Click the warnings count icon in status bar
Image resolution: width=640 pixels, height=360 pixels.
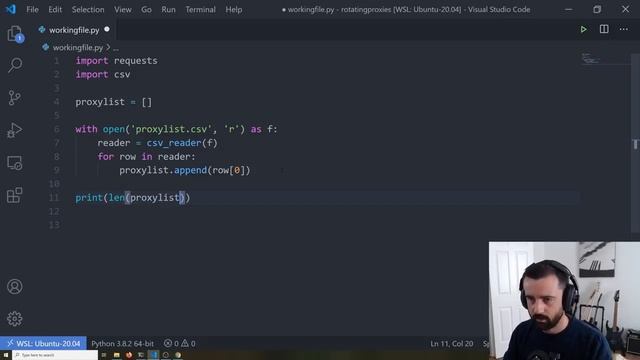(185, 344)
